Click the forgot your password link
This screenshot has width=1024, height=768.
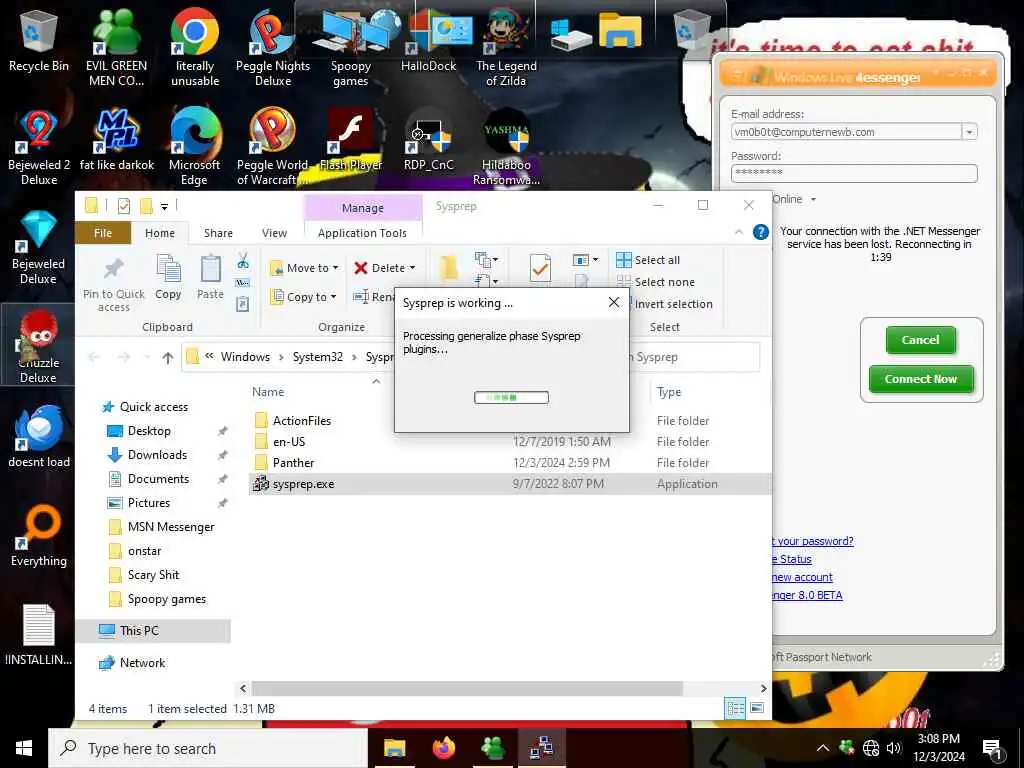(x=812, y=541)
